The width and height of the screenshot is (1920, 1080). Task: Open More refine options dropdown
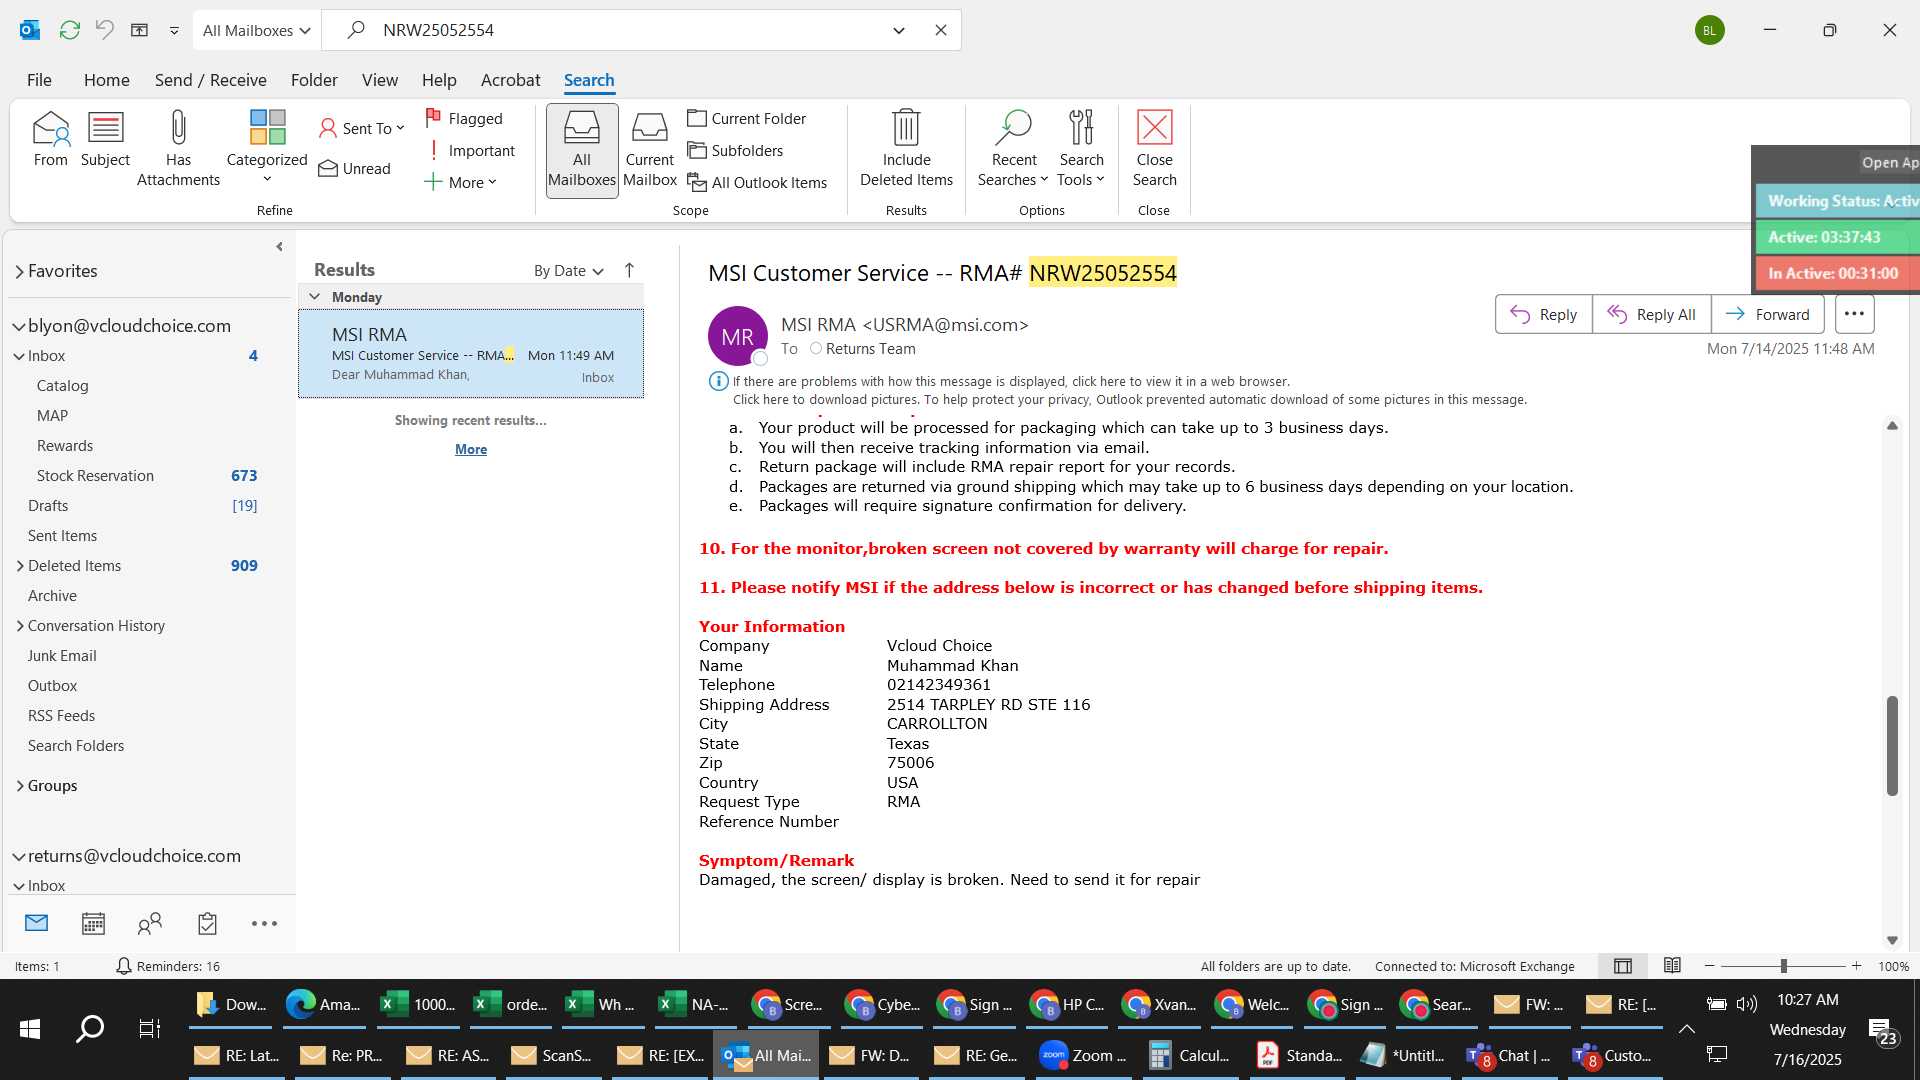coord(460,182)
